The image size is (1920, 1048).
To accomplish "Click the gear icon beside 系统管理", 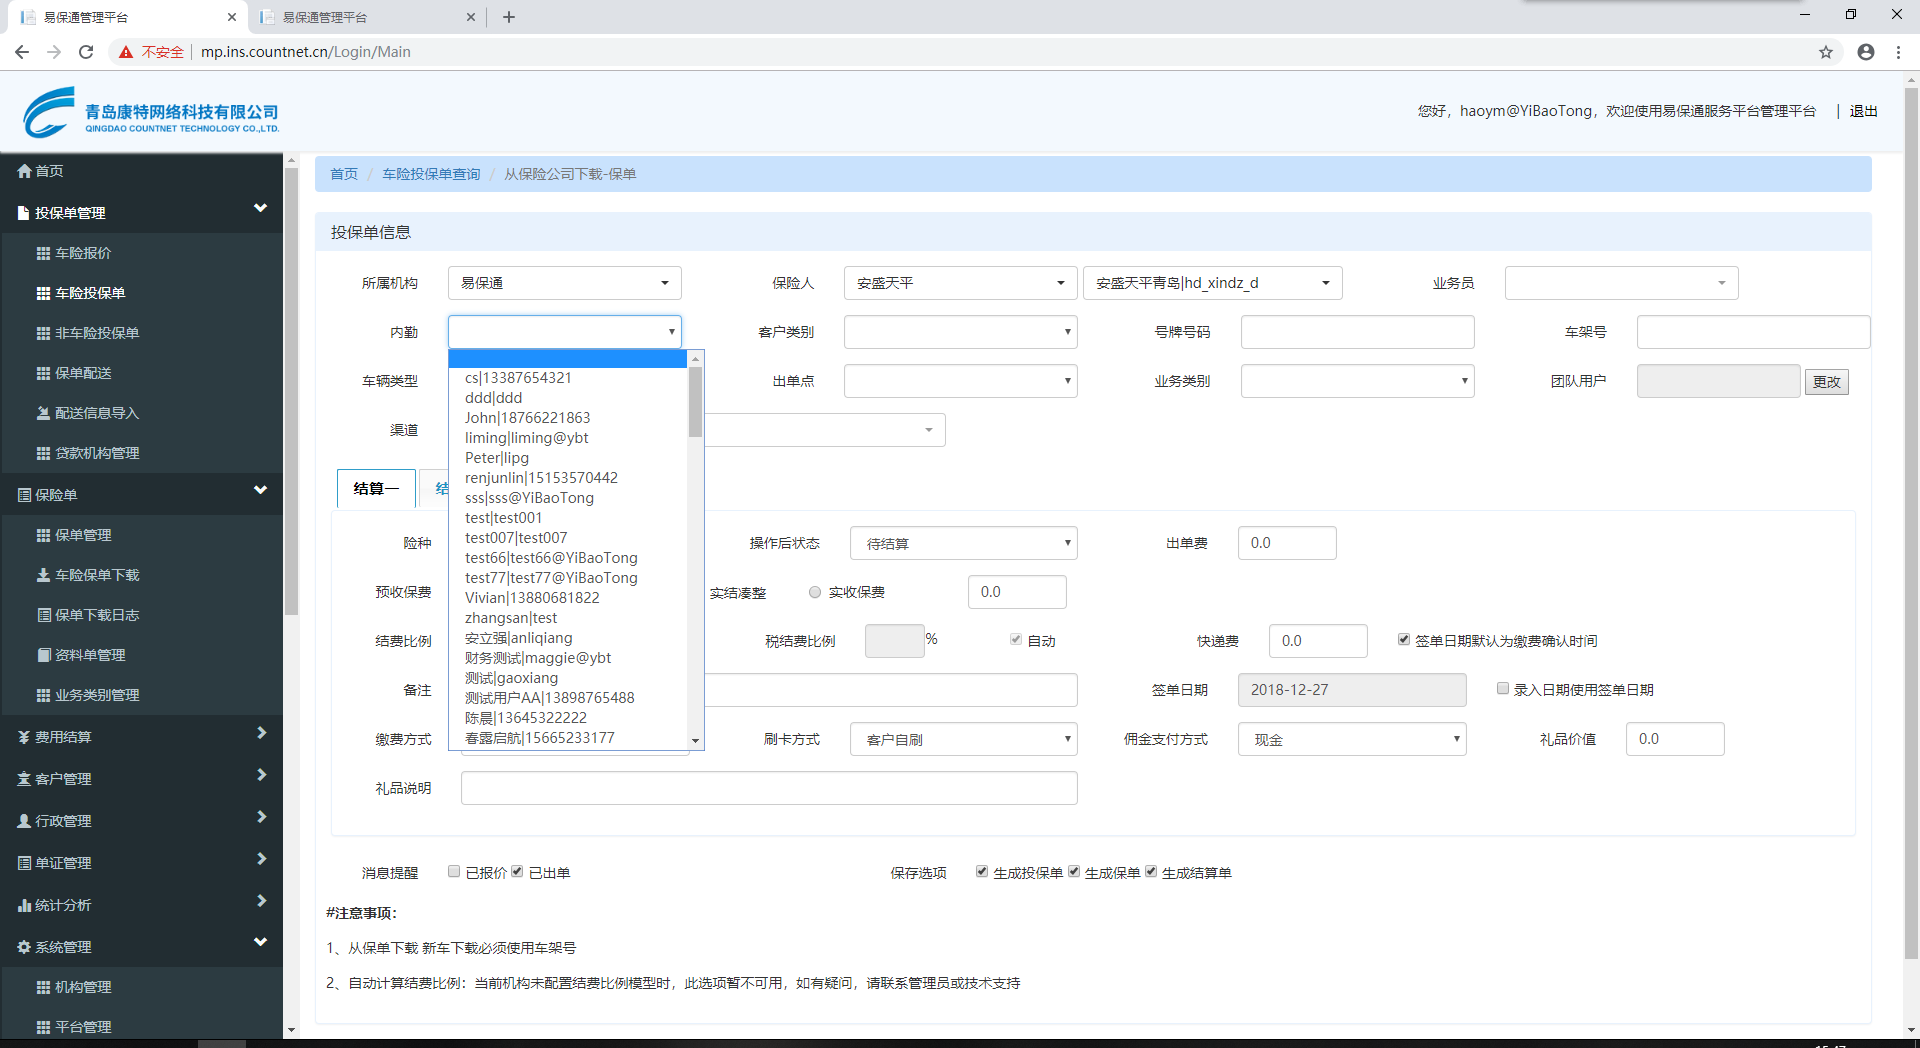I will (x=24, y=947).
